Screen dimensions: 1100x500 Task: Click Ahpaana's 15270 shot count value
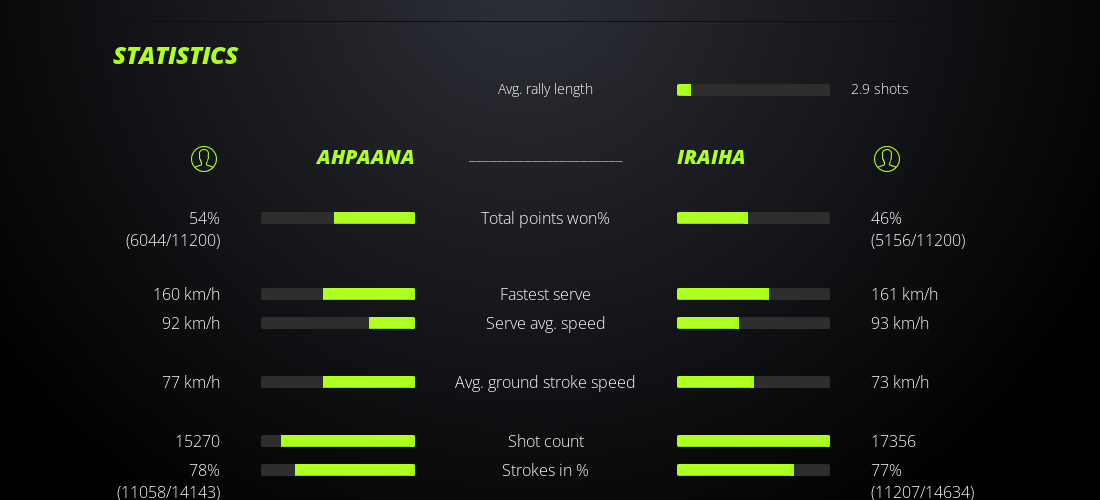coord(197,441)
